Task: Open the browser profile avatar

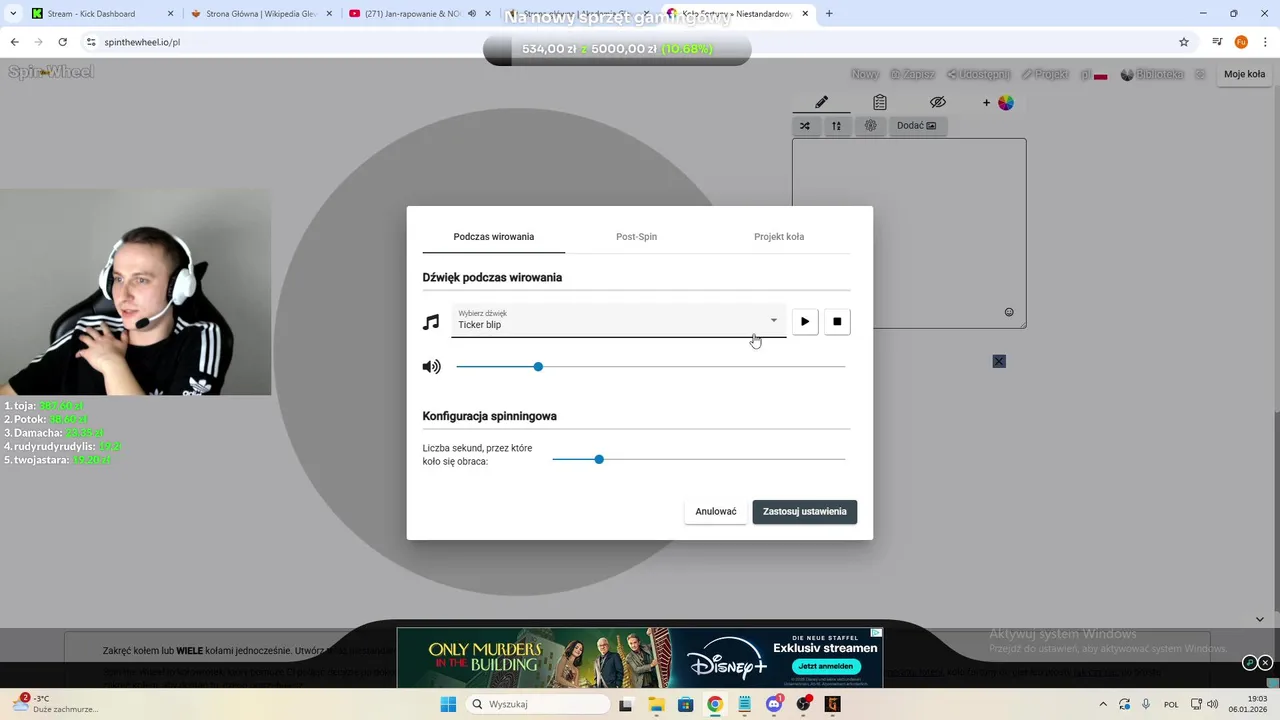Action: [x=1241, y=42]
